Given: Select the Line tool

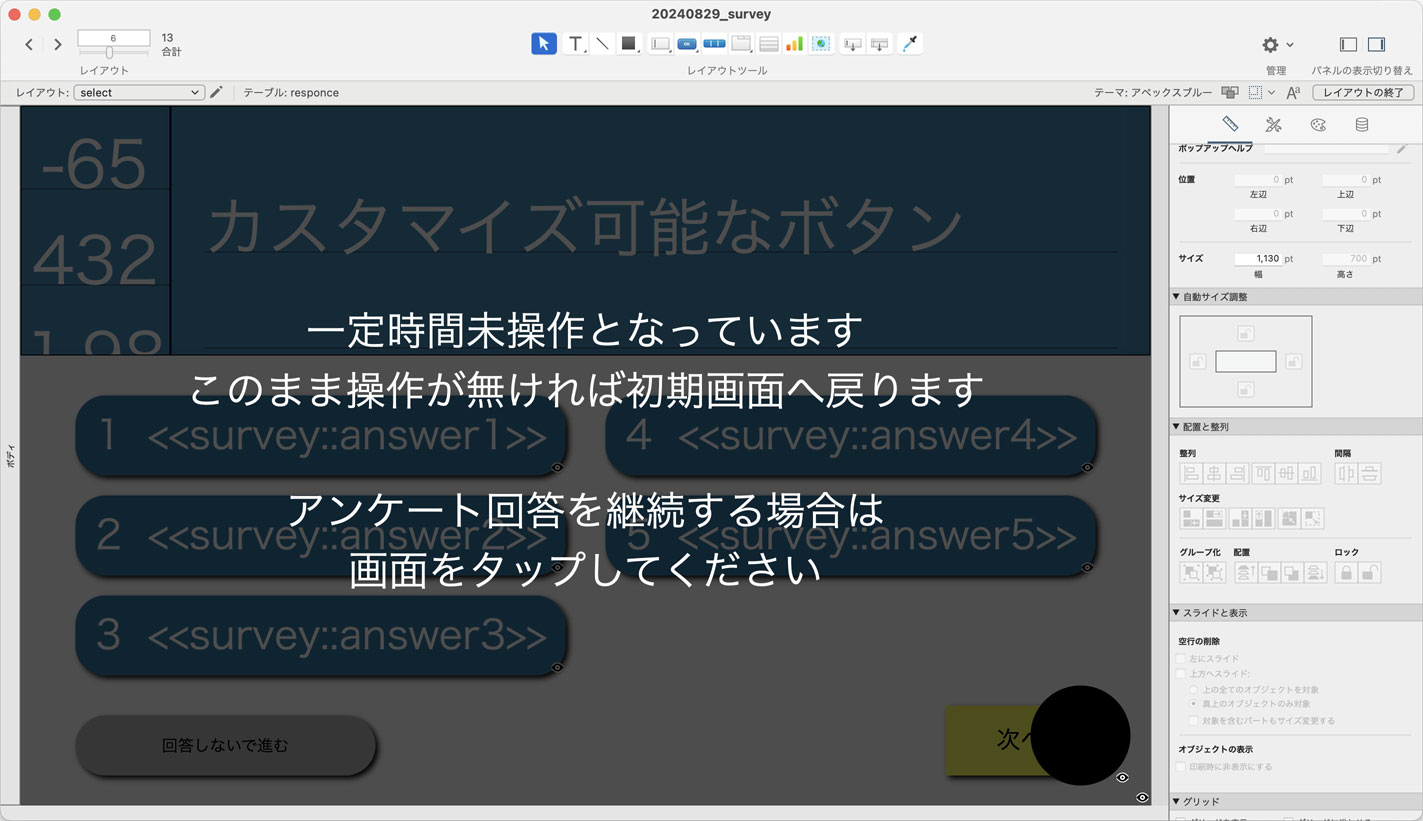Looking at the screenshot, I should pyautogui.click(x=602, y=43).
